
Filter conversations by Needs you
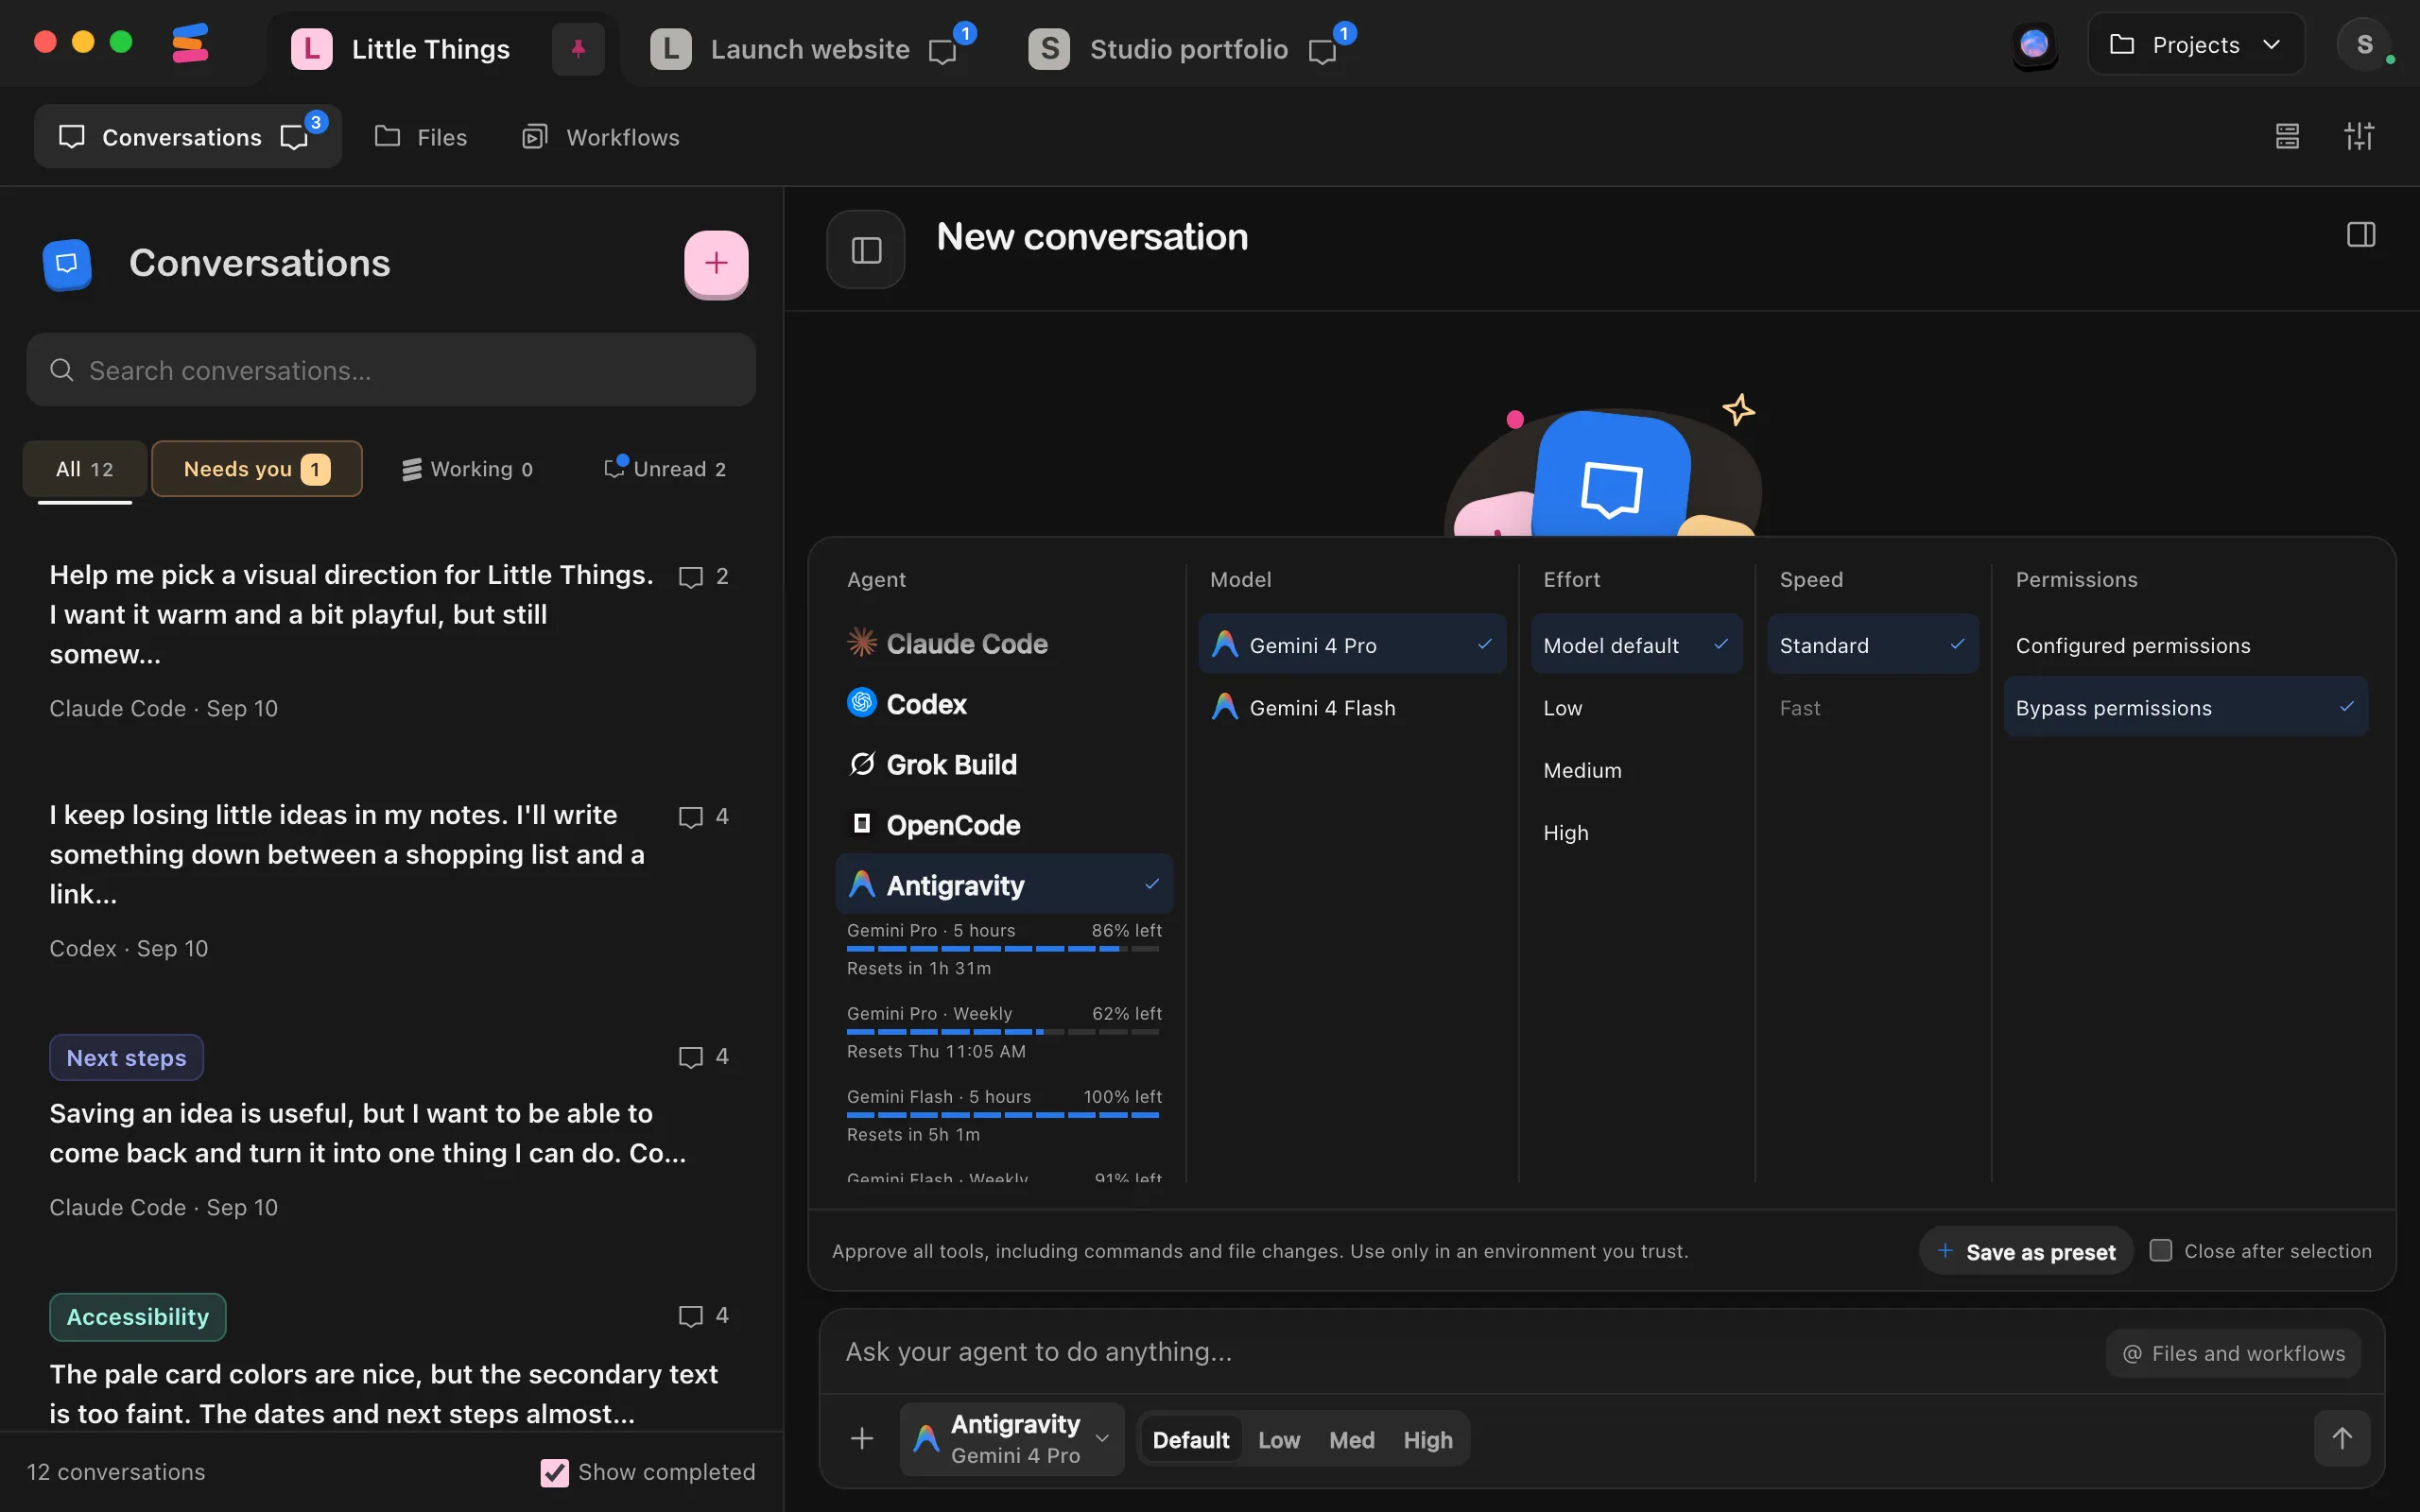257,468
